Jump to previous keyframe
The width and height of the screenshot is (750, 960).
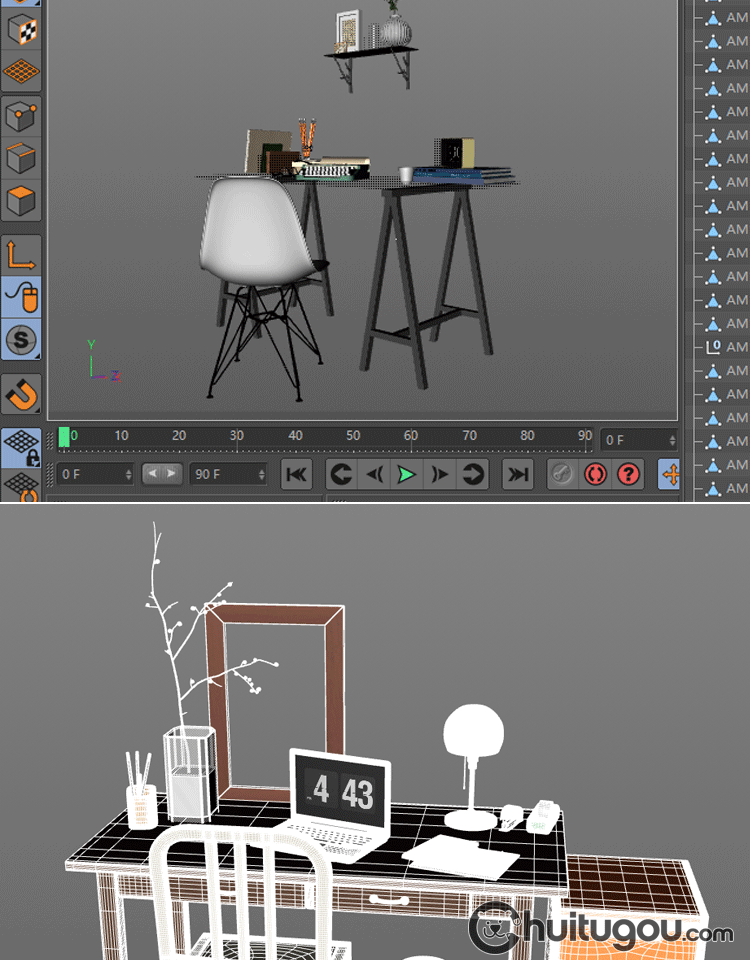[340, 474]
